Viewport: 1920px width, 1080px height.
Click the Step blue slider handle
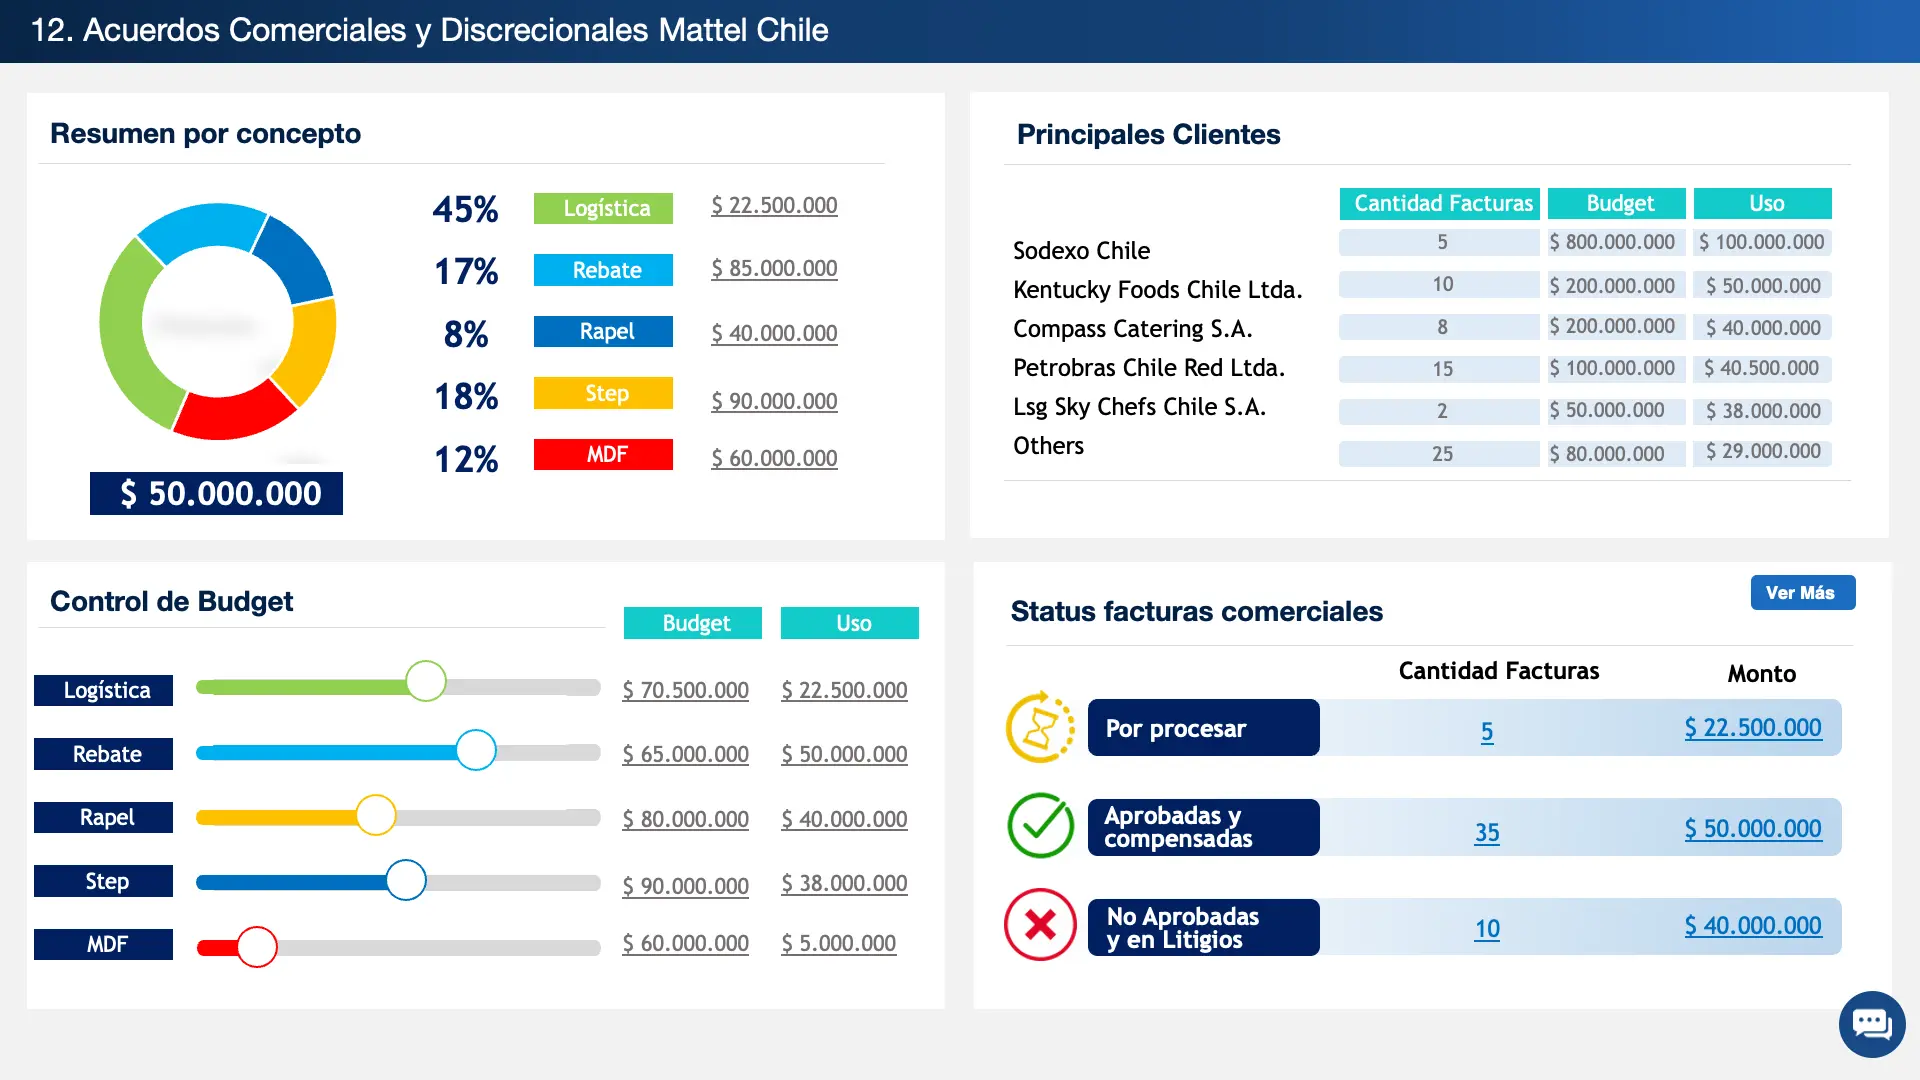coord(406,880)
